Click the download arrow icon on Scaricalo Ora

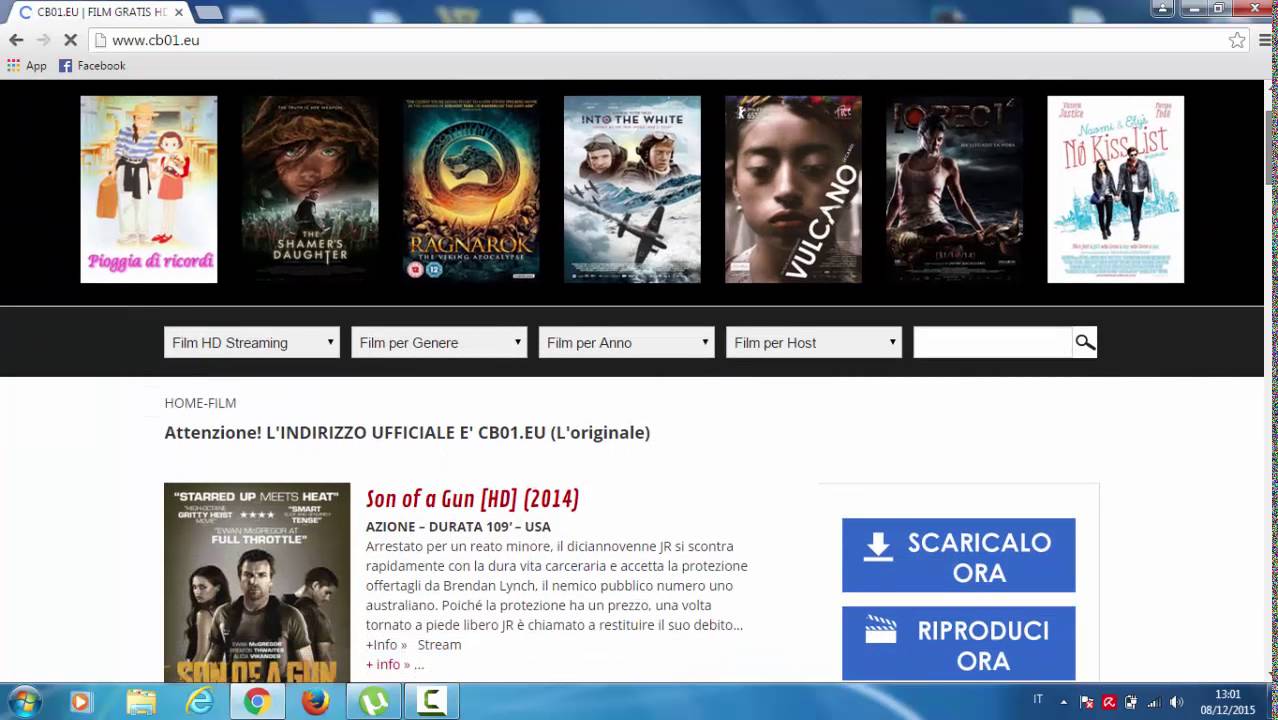[x=877, y=546]
